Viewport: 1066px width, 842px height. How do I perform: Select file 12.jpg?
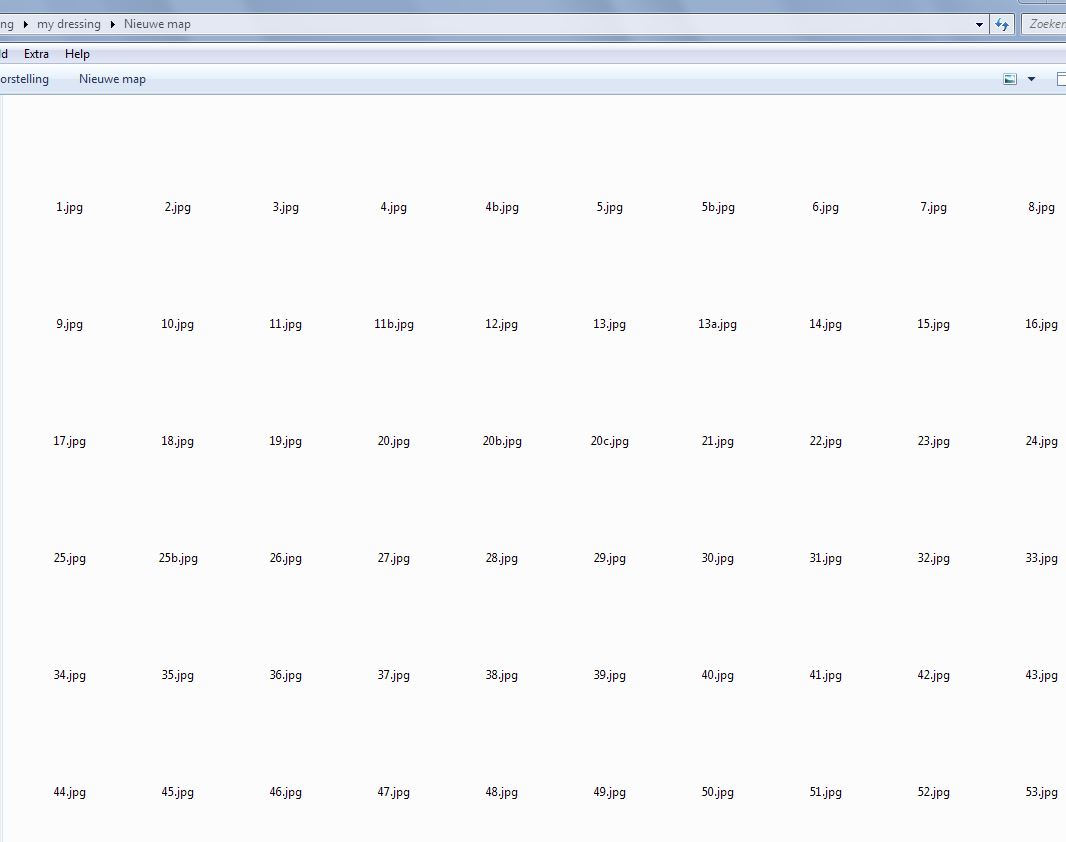[x=502, y=324]
